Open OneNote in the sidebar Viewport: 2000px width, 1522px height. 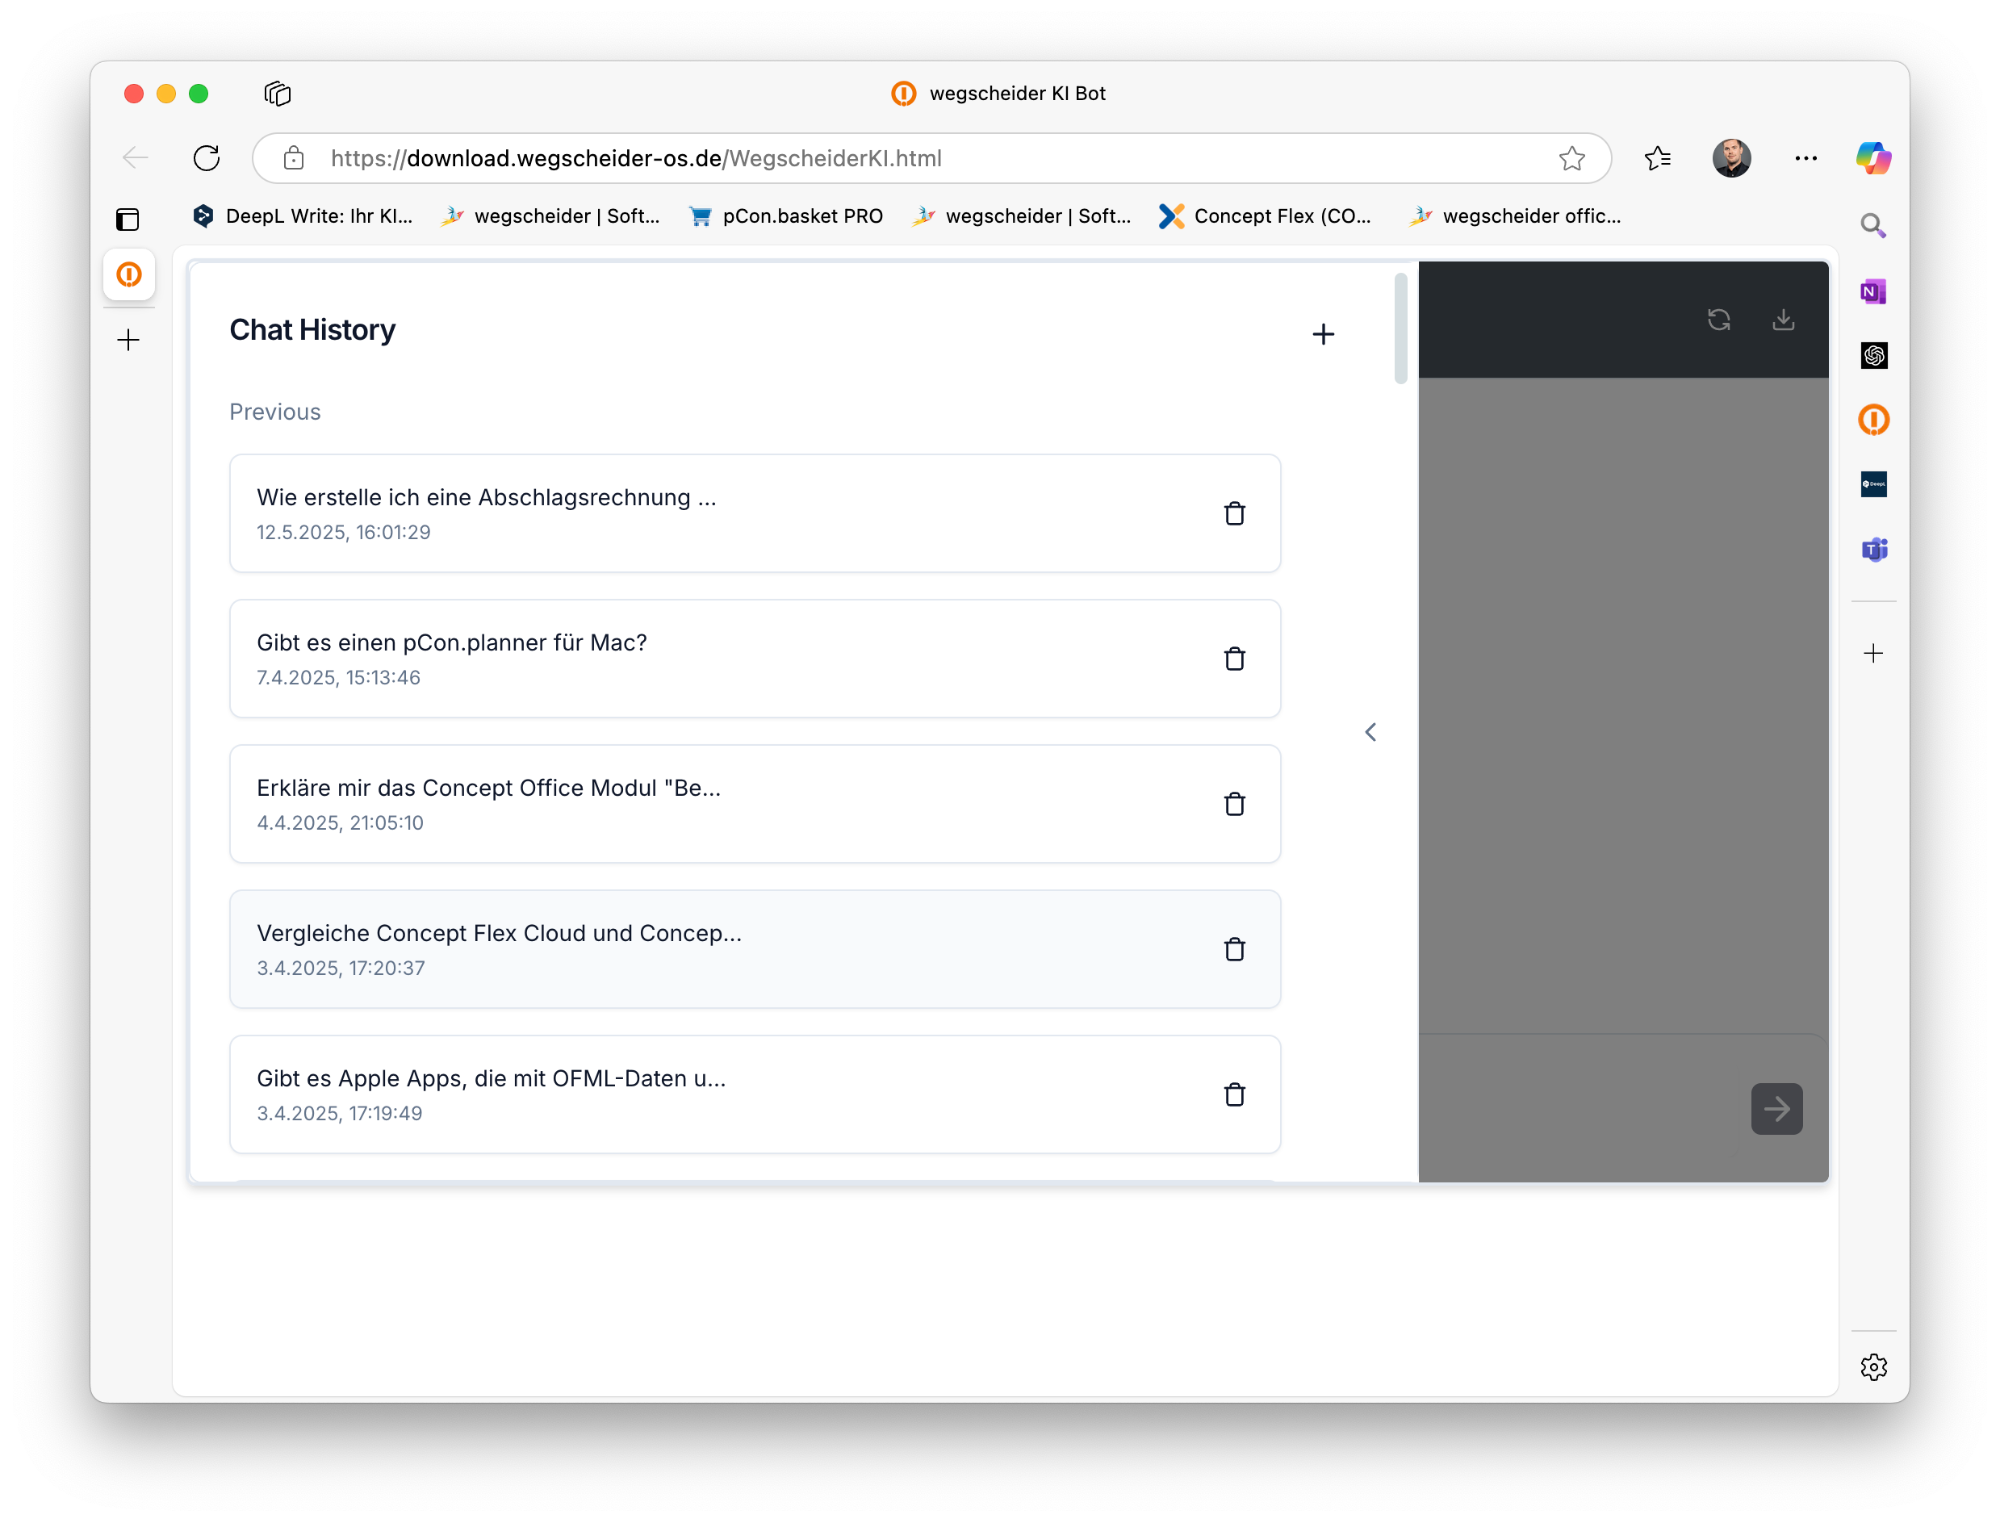(1873, 291)
